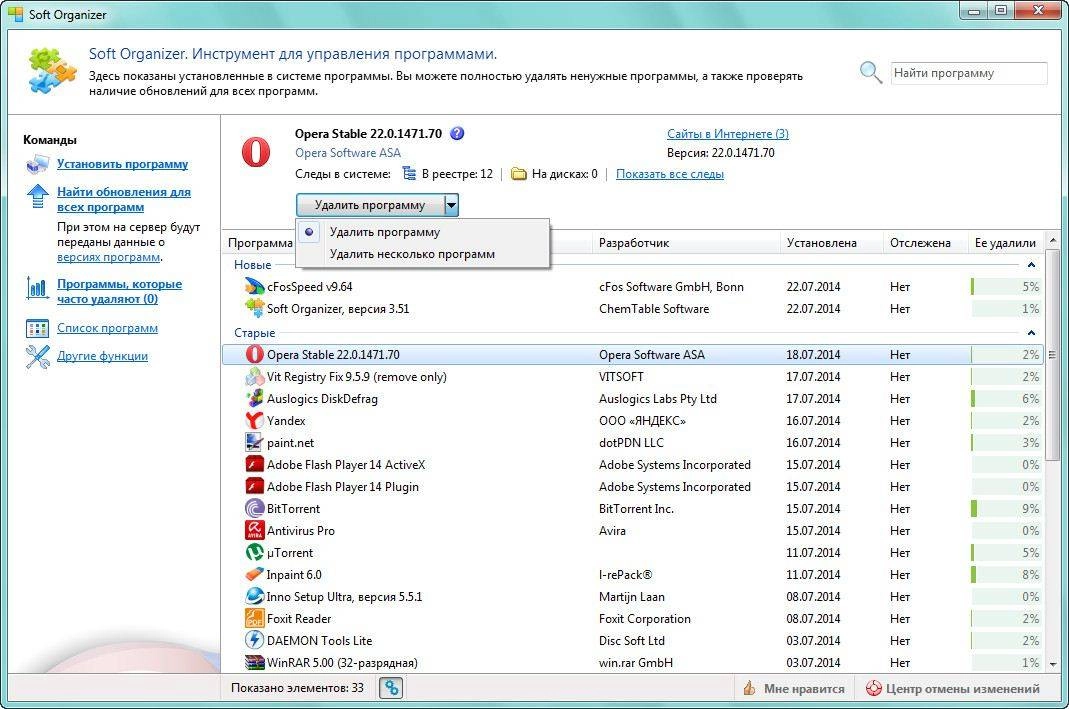Image resolution: width=1069 pixels, height=709 pixels.
Task: Click the BitTorrent program icon
Action: 254,509
